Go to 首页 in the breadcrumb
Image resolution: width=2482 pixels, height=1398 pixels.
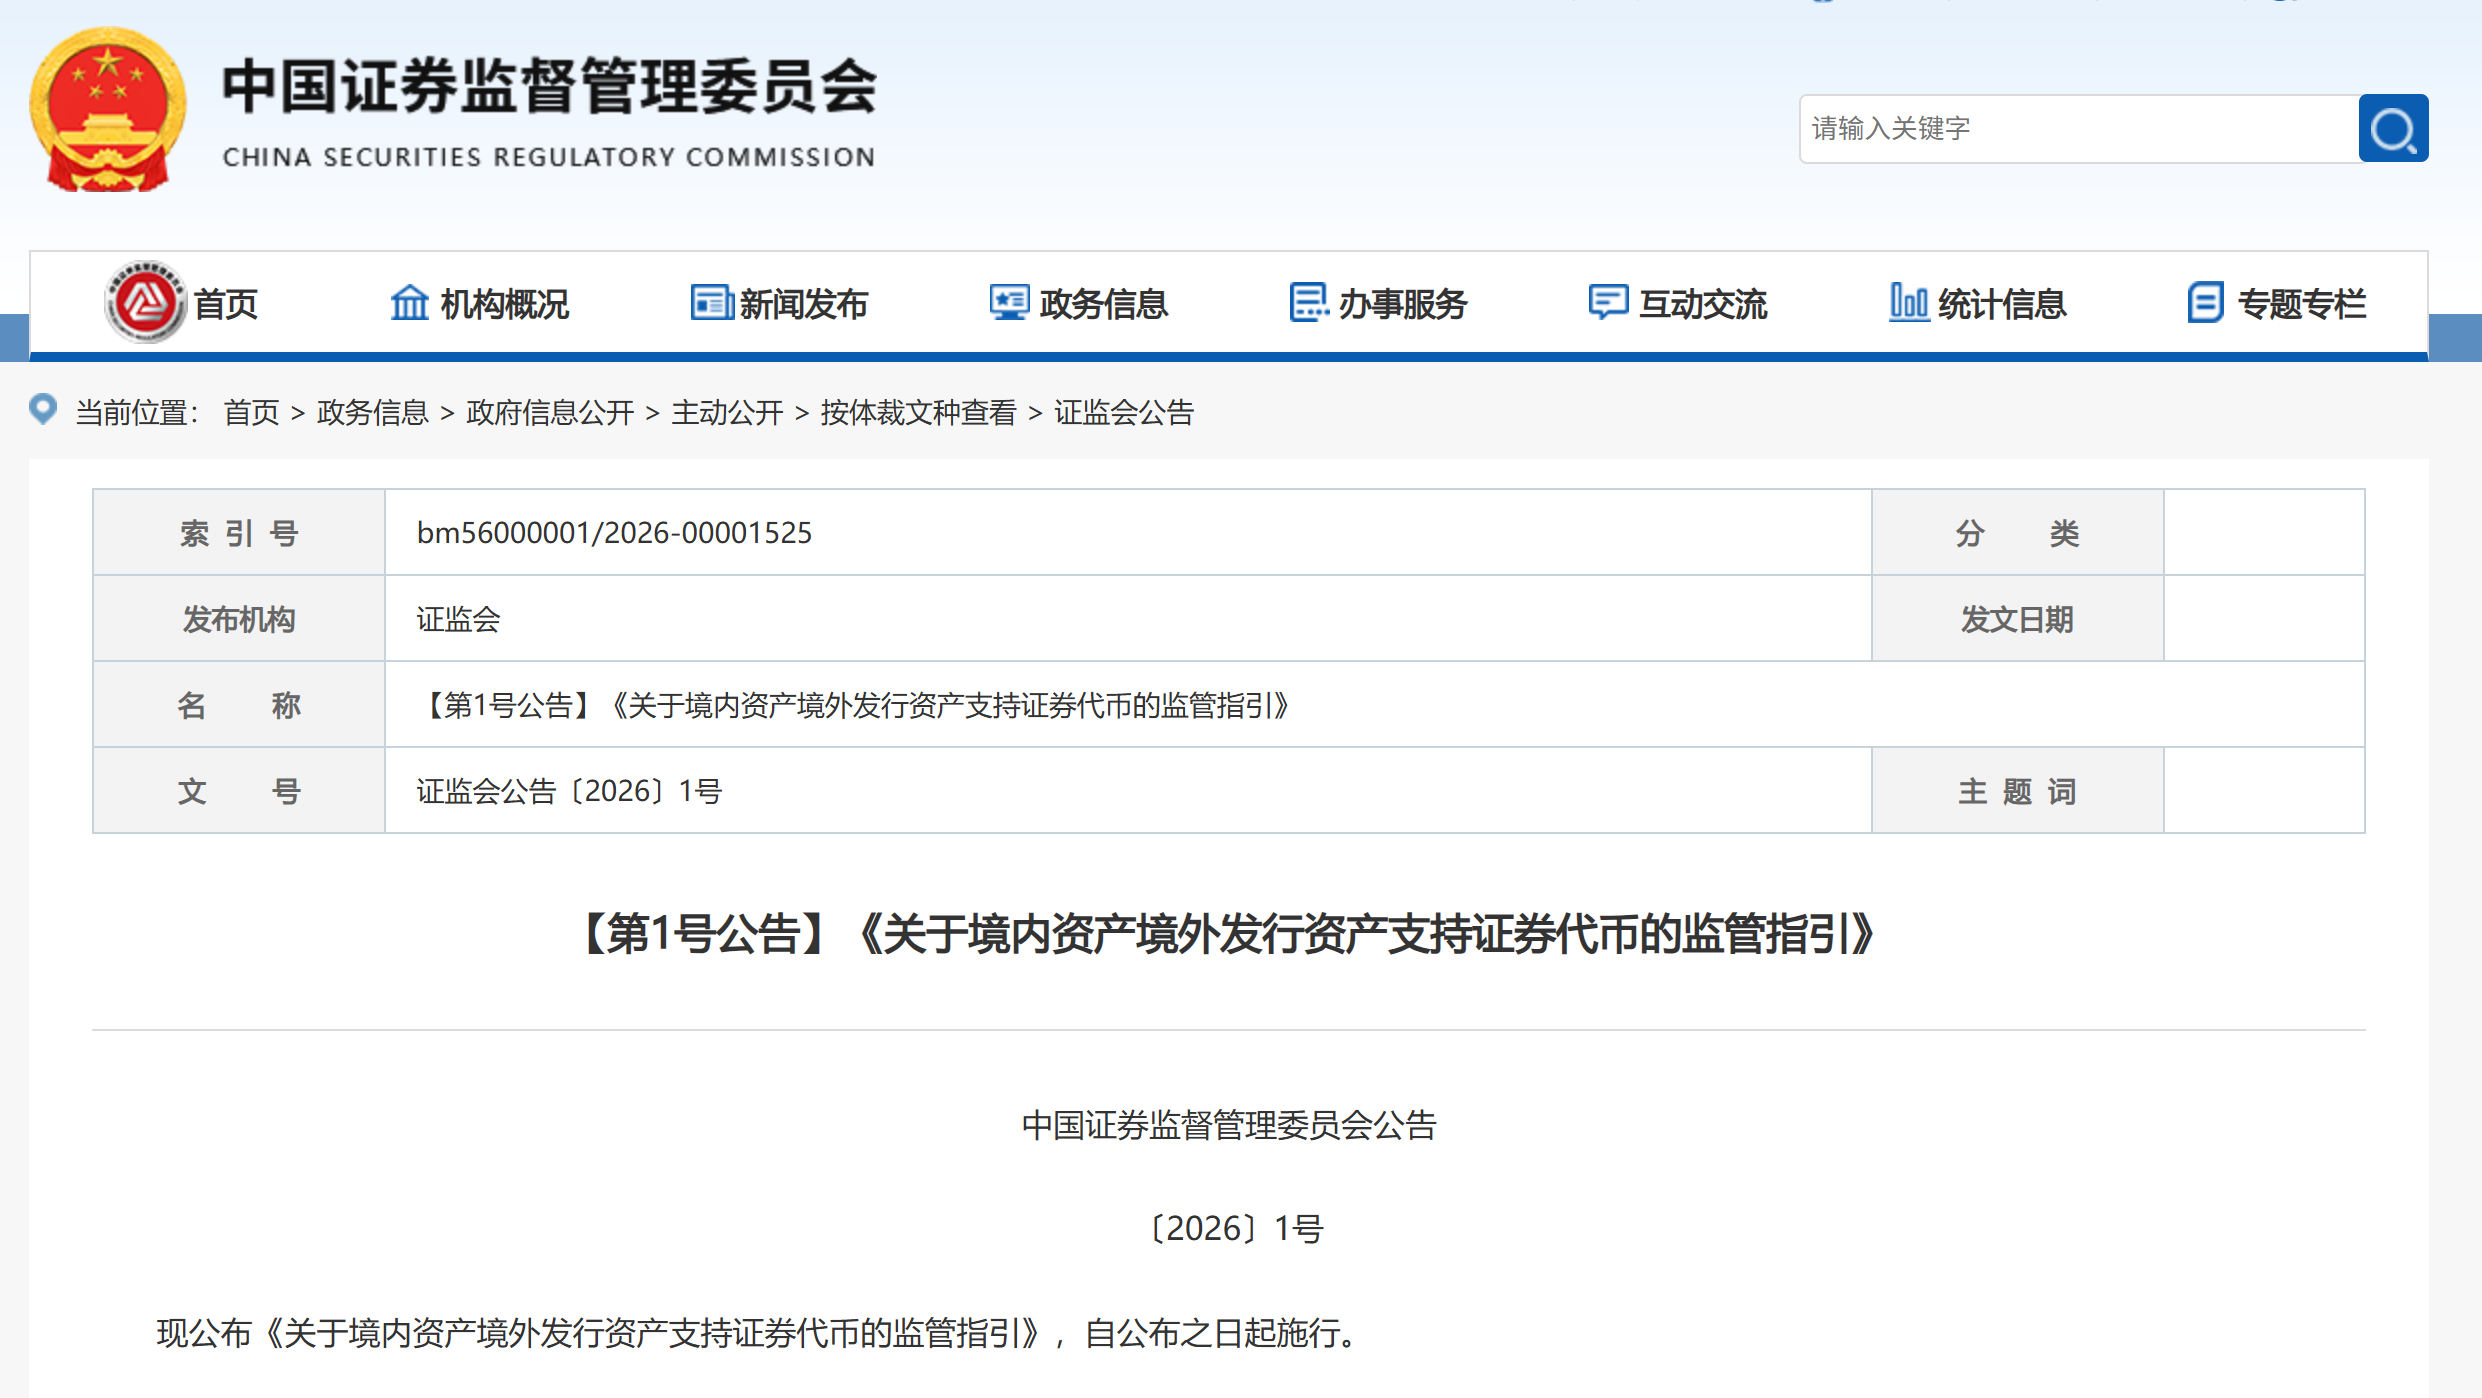(x=251, y=412)
